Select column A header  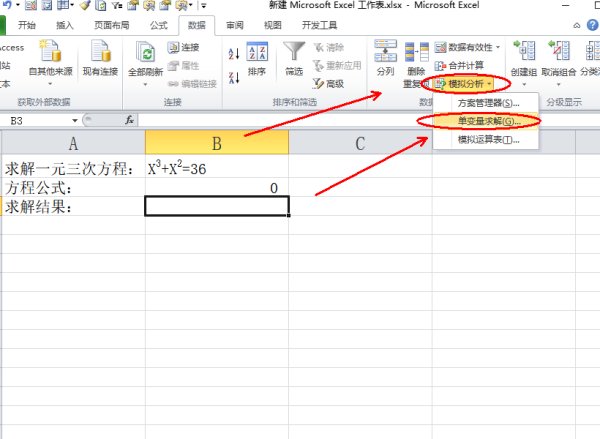click(73, 143)
